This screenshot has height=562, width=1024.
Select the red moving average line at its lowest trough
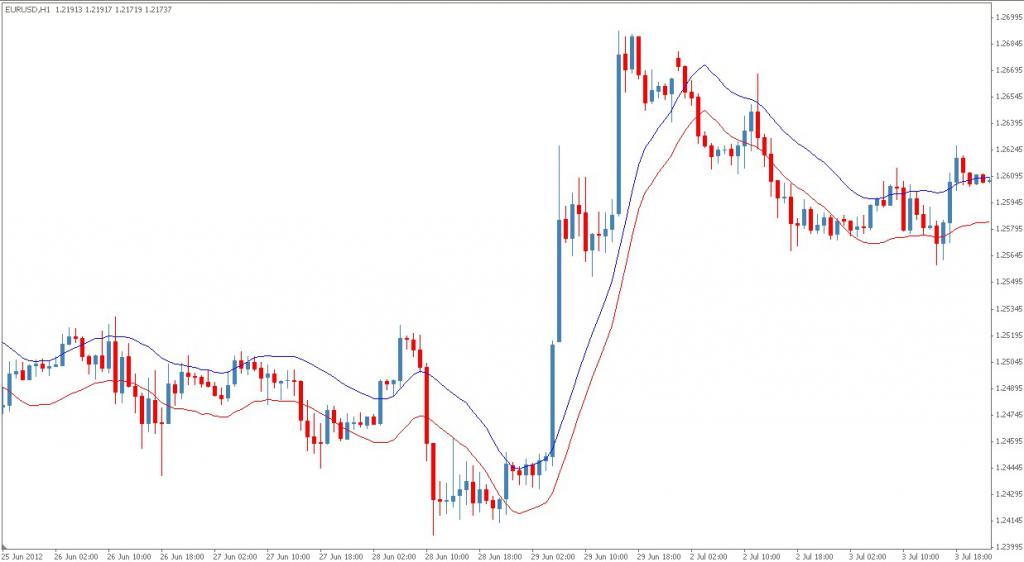pos(519,512)
